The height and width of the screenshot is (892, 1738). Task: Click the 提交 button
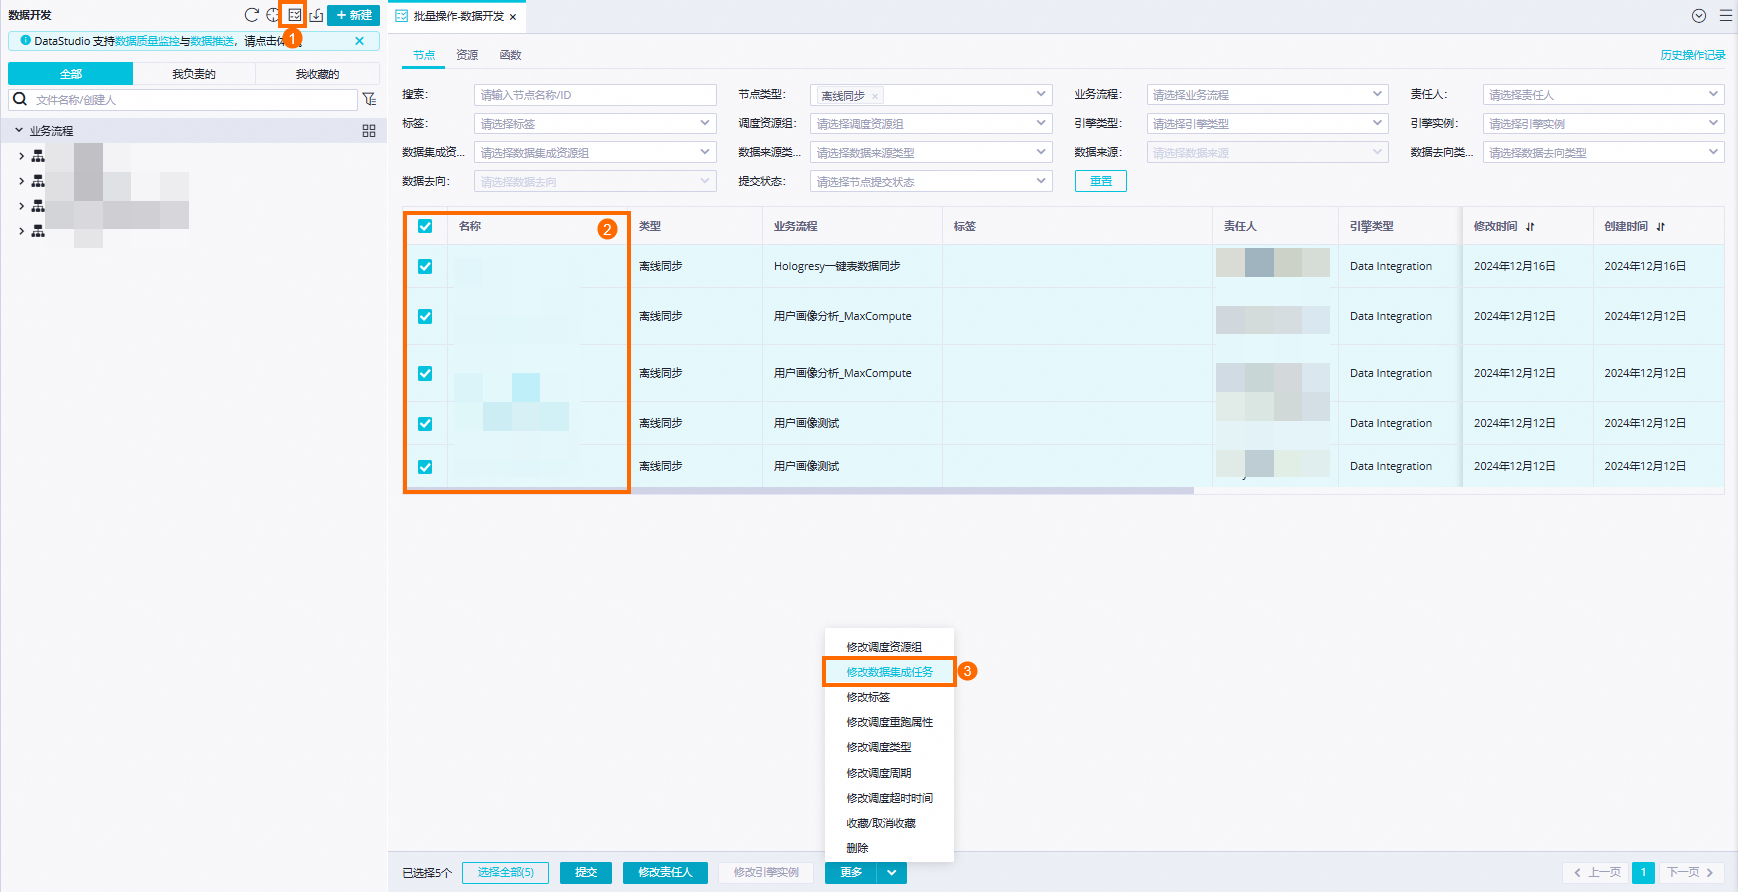click(586, 873)
